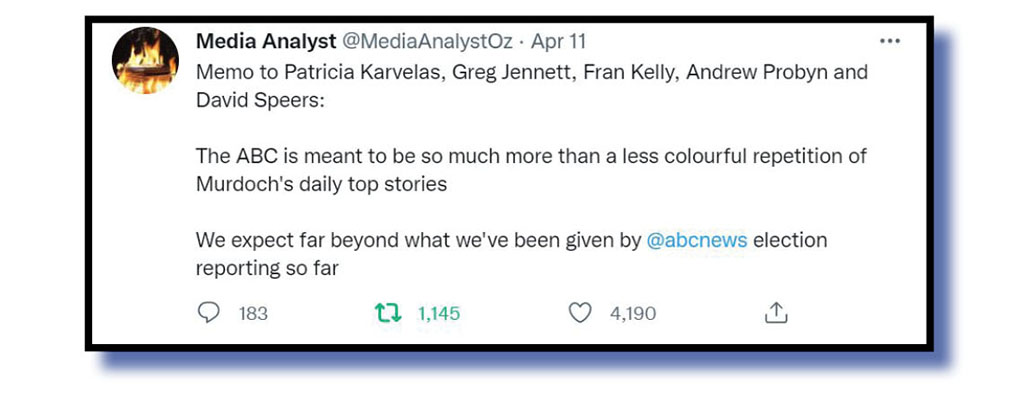Open the flame profile avatar
This screenshot has height=405, width=1020.
(x=145, y=61)
